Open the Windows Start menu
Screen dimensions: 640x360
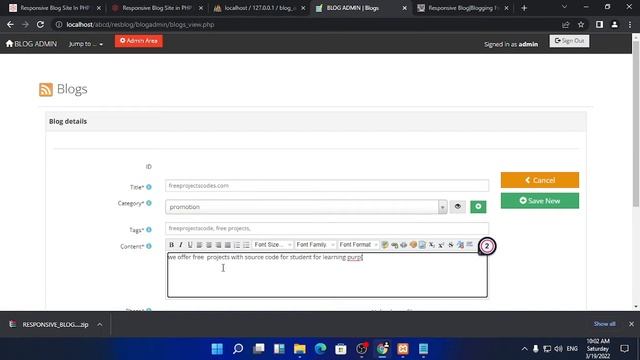point(217,349)
